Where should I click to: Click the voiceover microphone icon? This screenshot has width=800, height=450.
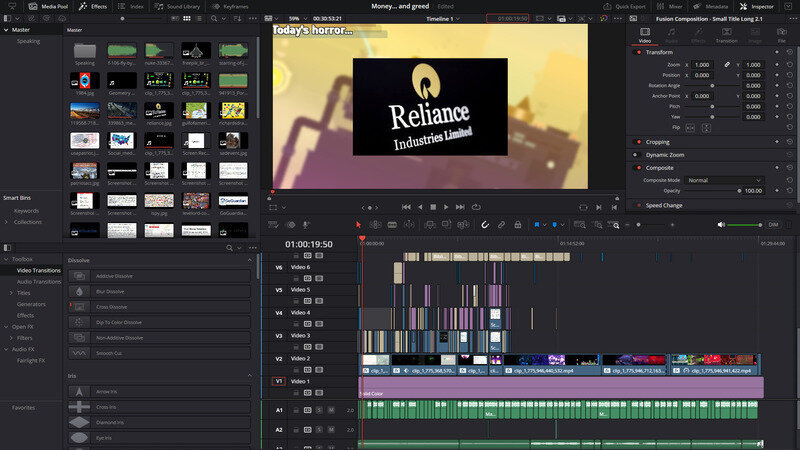click(x=306, y=224)
